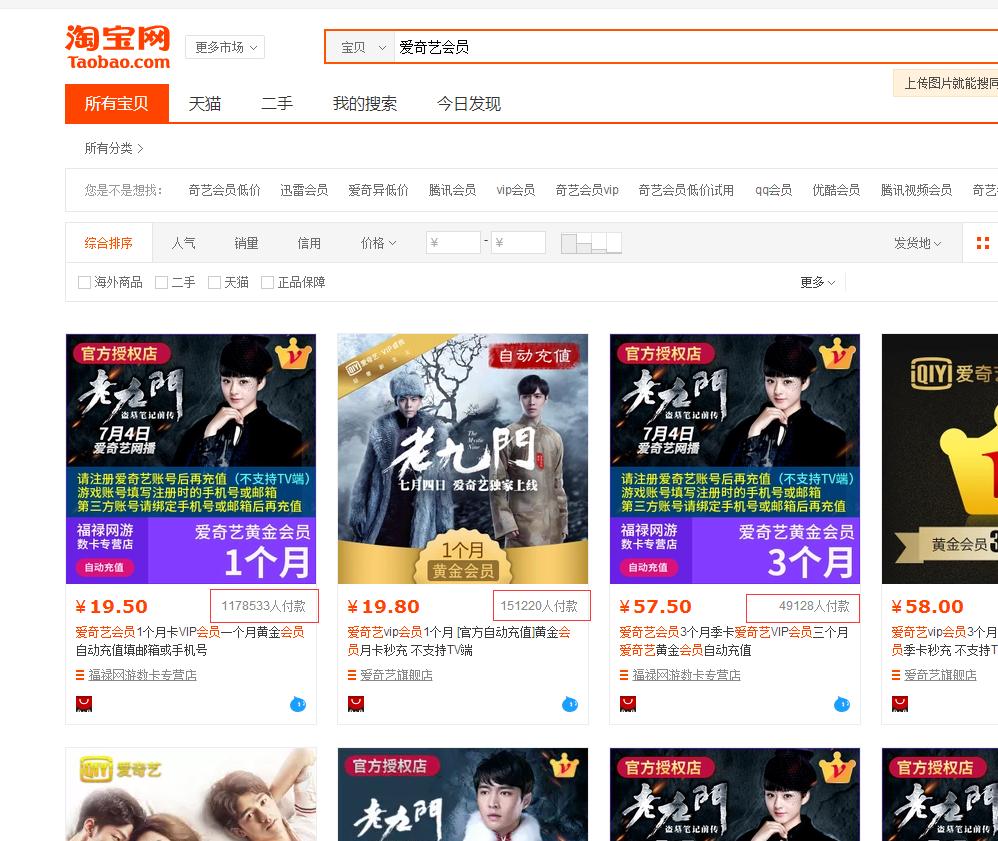The image size is (998, 841).
Task: Click the Taobao logo
Action: (118, 47)
